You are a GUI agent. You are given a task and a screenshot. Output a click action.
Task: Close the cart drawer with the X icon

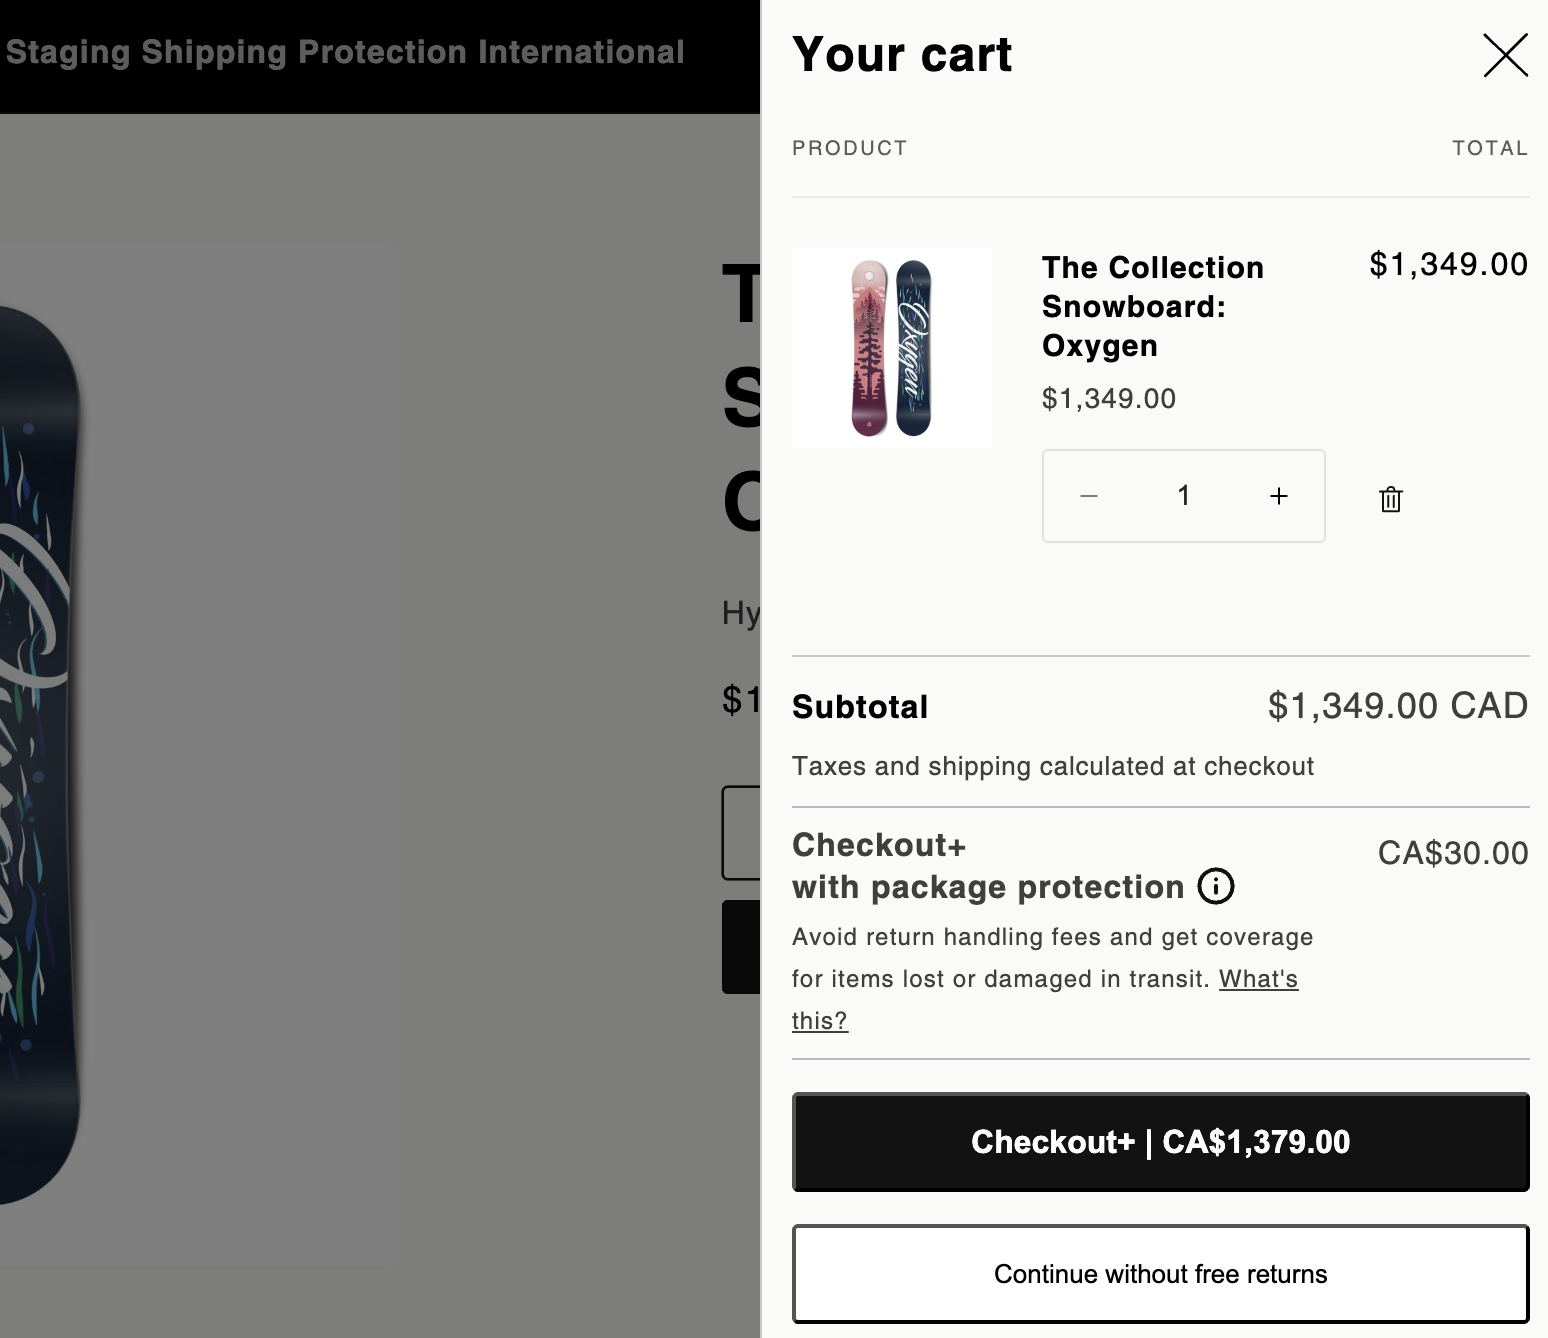(1505, 55)
